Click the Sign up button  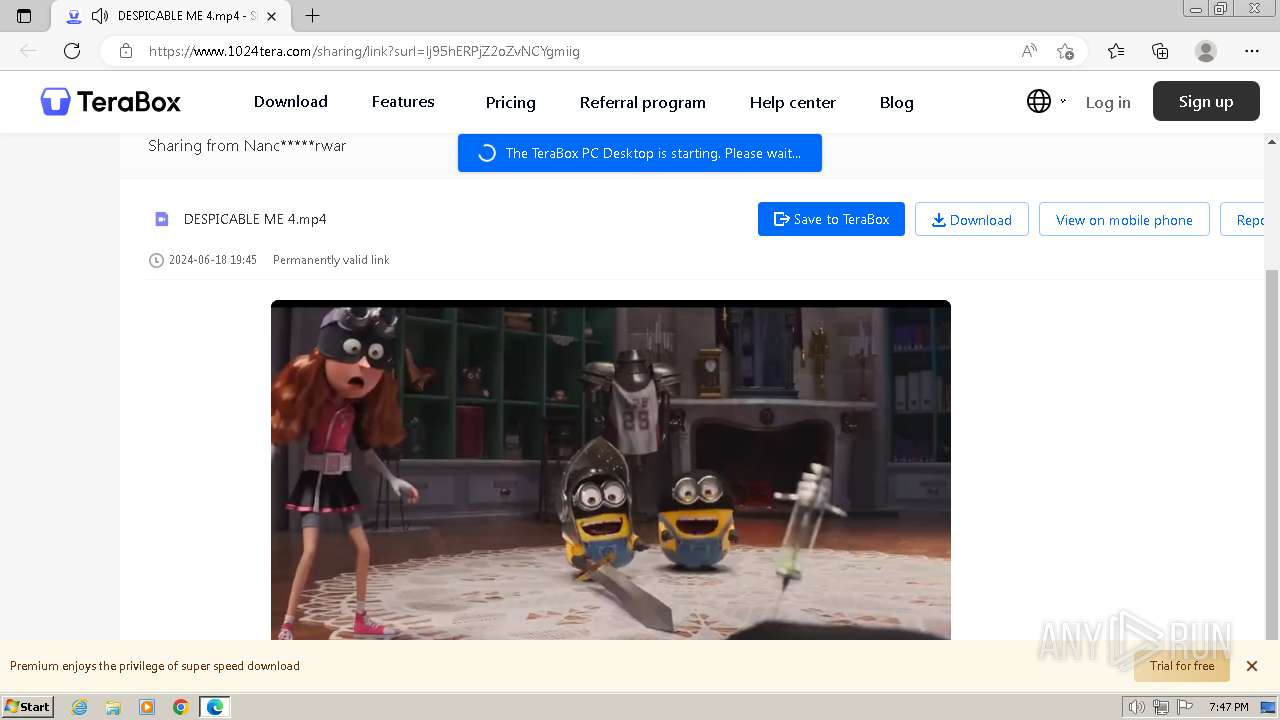pyautogui.click(x=1206, y=101)
